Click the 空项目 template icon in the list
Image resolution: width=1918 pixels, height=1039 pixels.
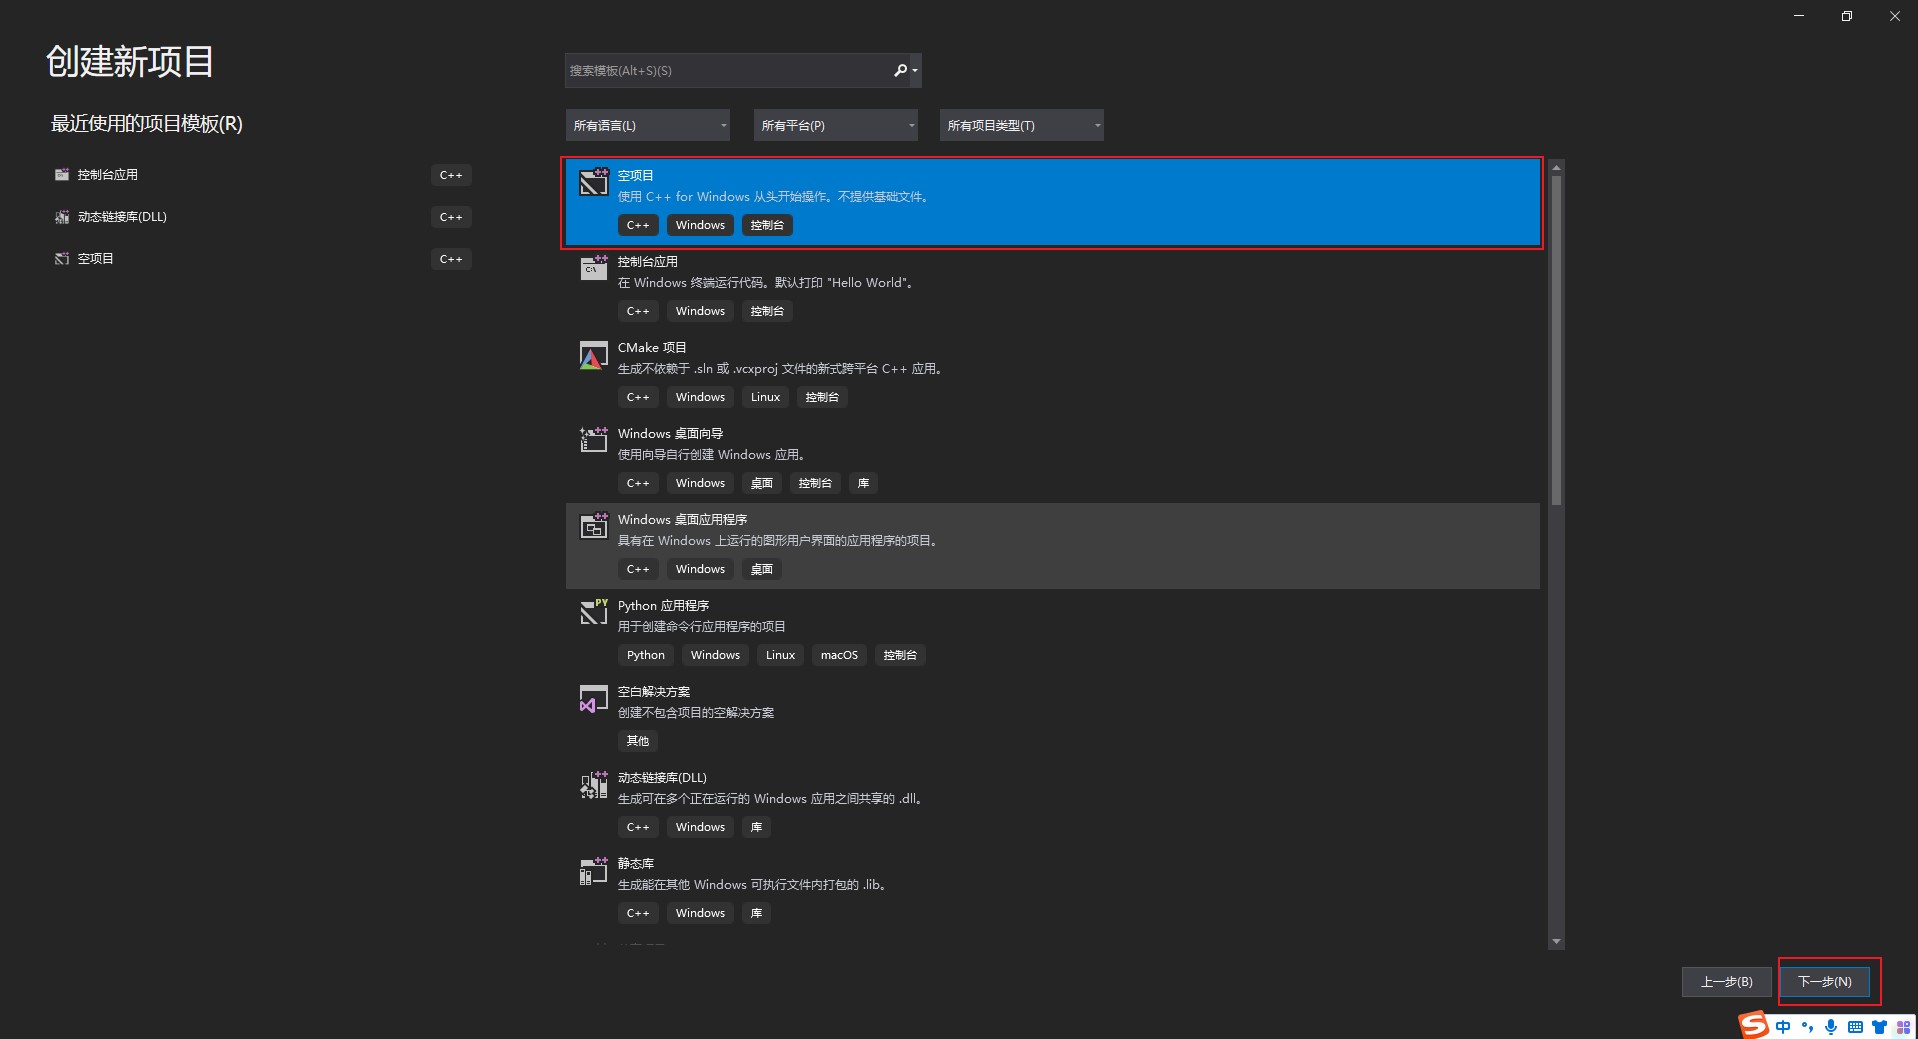pos(593,182)
